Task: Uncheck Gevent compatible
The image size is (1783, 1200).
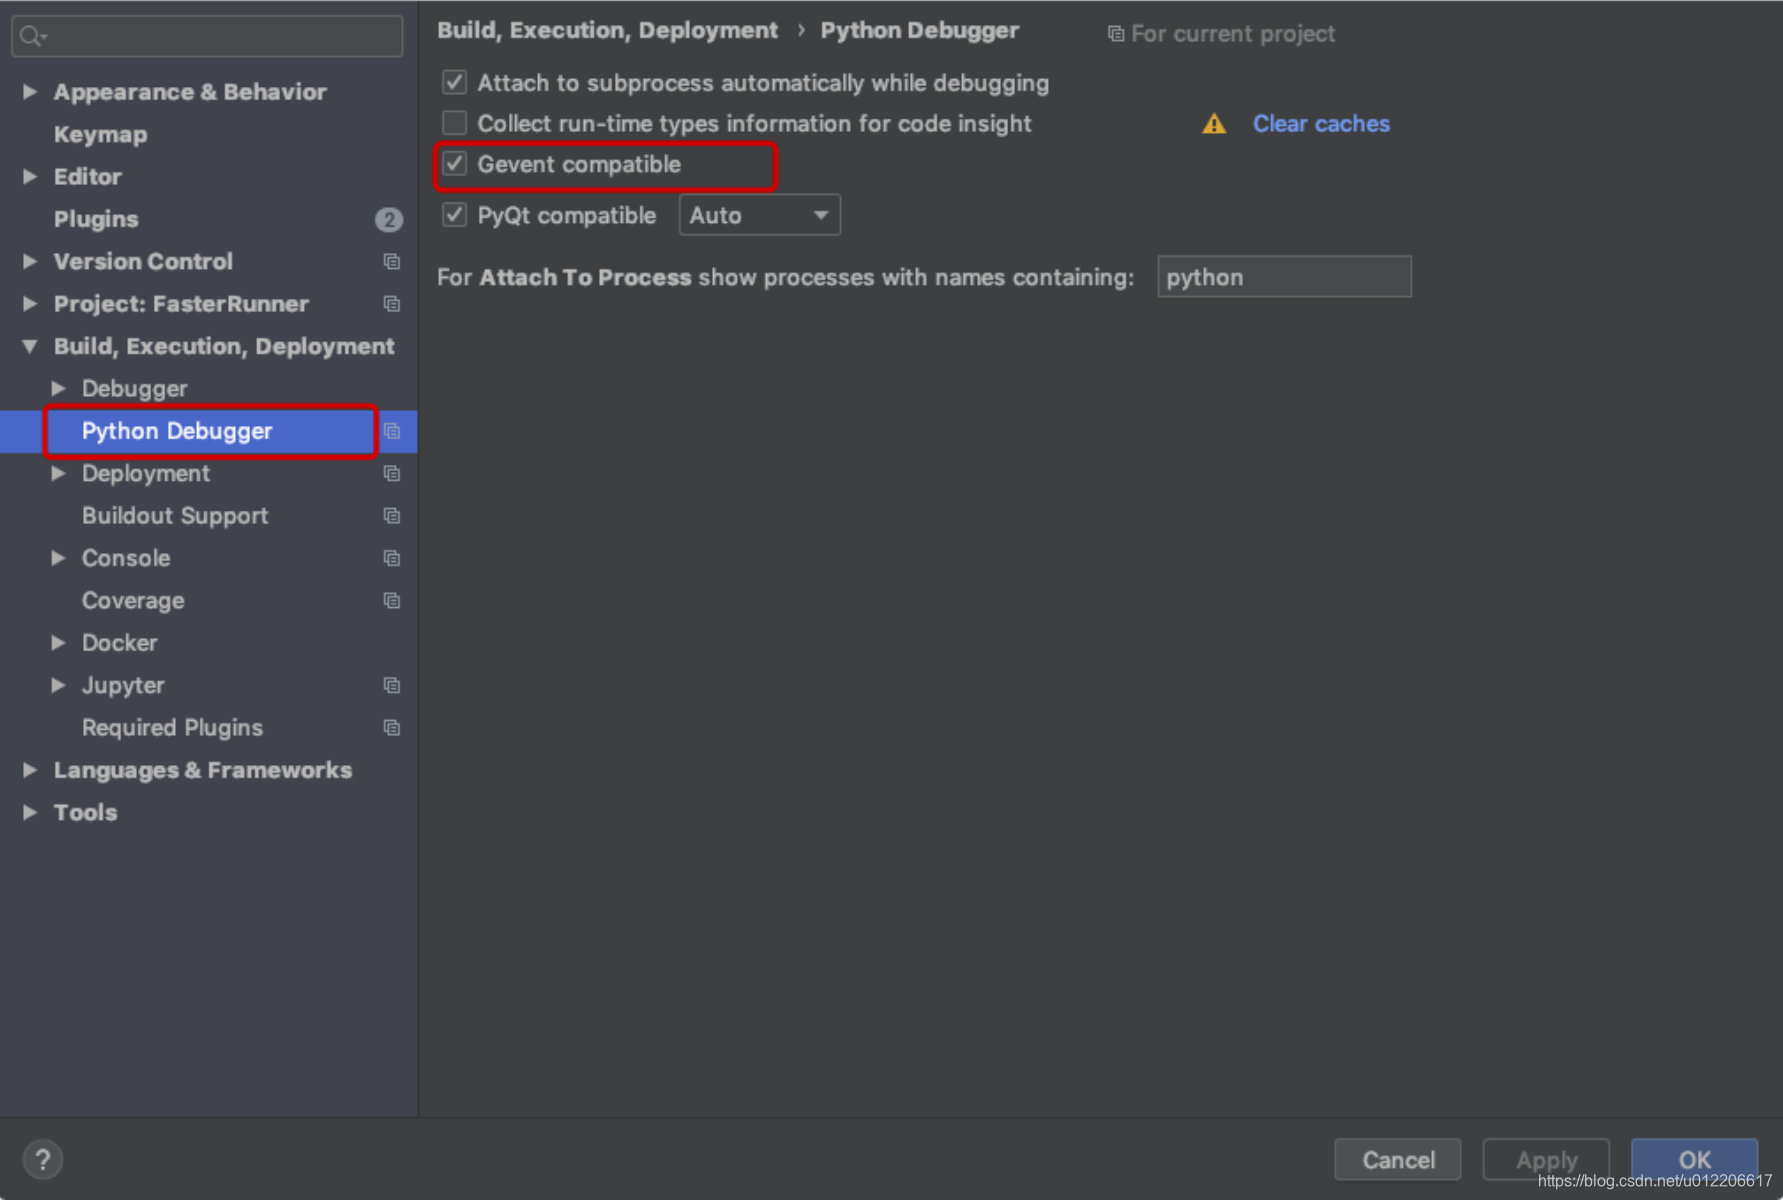Action: pyautogui.click(x=454, y=164)
